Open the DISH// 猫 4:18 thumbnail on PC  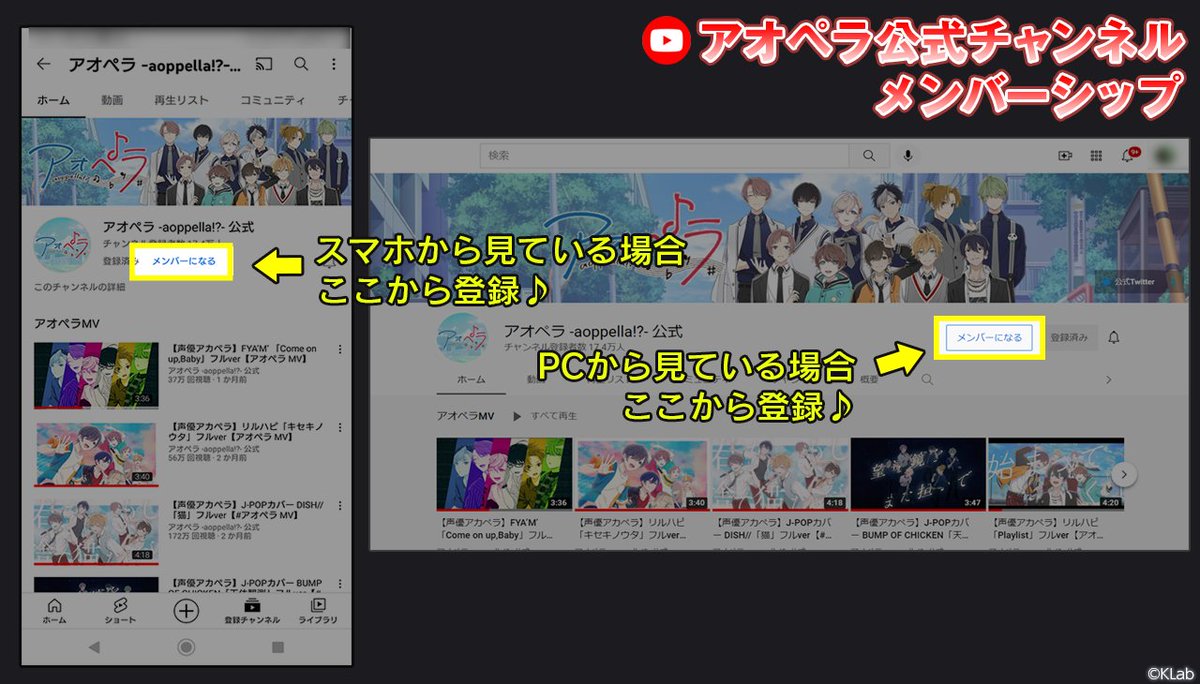781,474
